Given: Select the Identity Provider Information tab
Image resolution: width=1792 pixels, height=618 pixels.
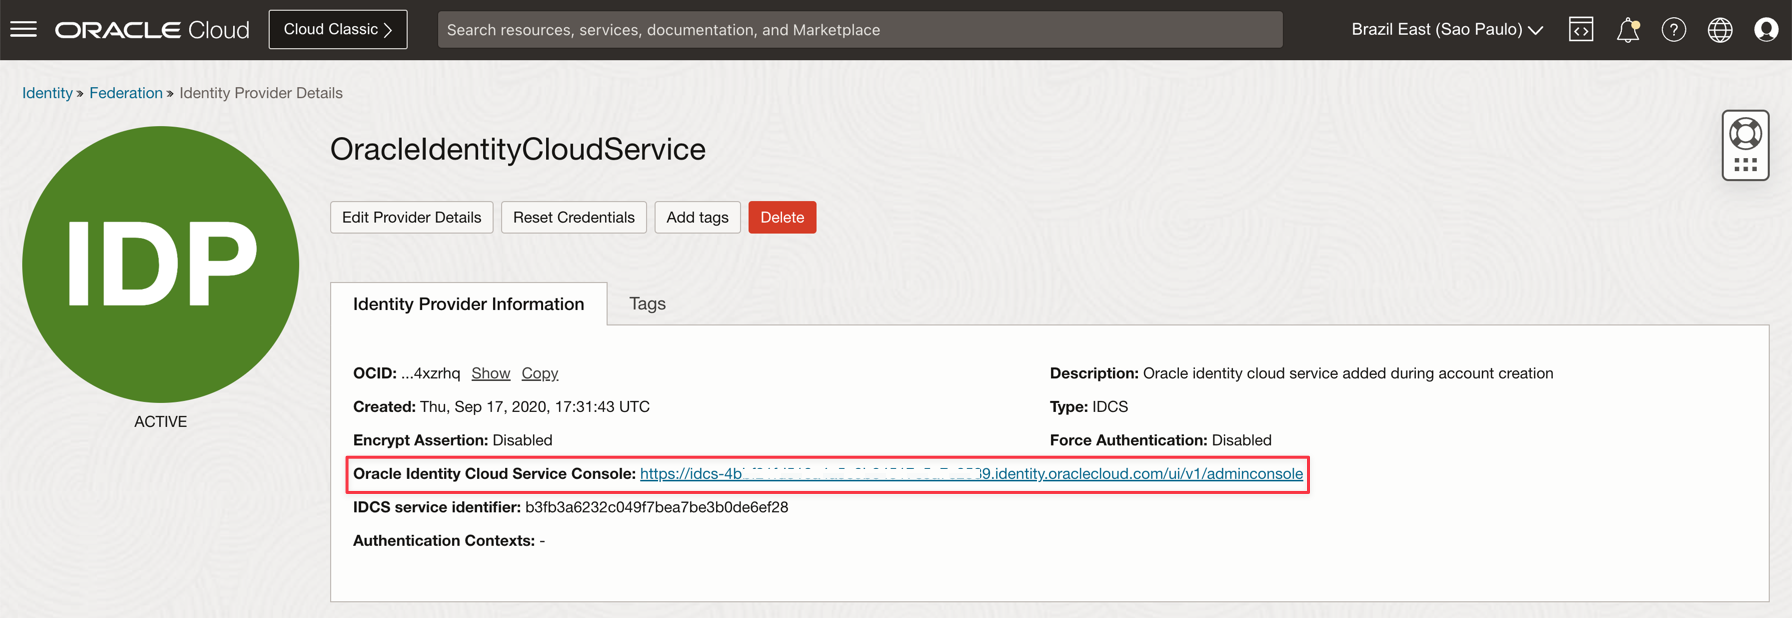Looking at the screenshot, I should pyautogui.click(x=468, y=304).
